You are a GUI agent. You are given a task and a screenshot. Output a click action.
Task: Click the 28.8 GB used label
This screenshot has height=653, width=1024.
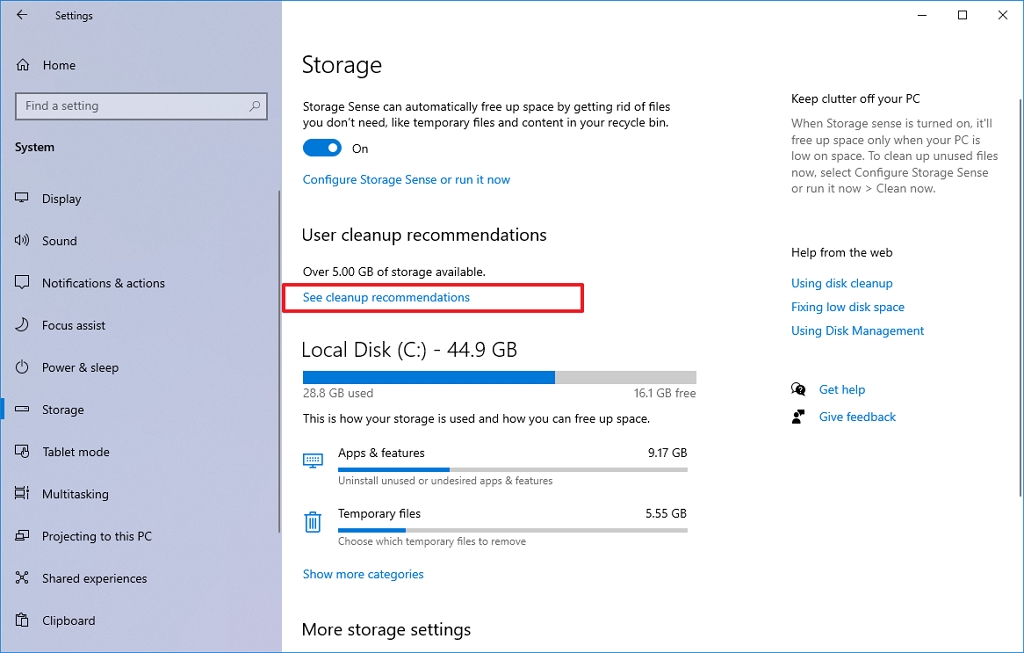338,393
